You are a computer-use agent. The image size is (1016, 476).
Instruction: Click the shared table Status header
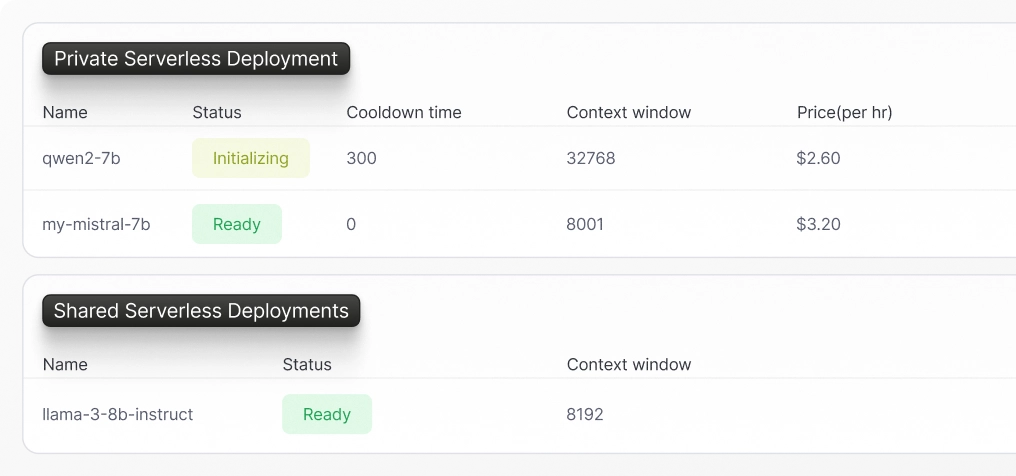point(306,365)
